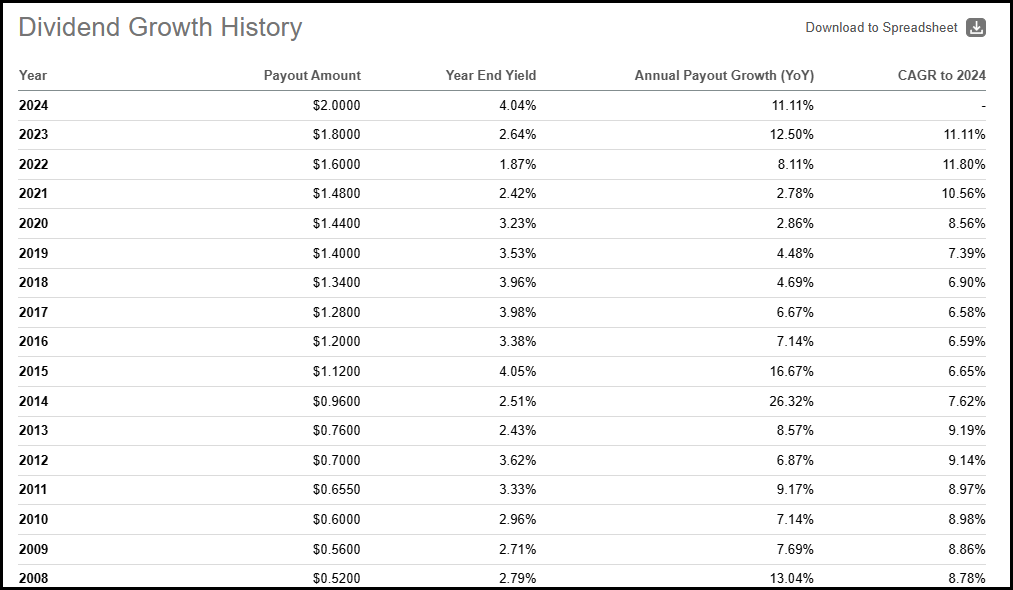Select the 2024 row in the table
The image size is (1013, 590).
point(500,105)
